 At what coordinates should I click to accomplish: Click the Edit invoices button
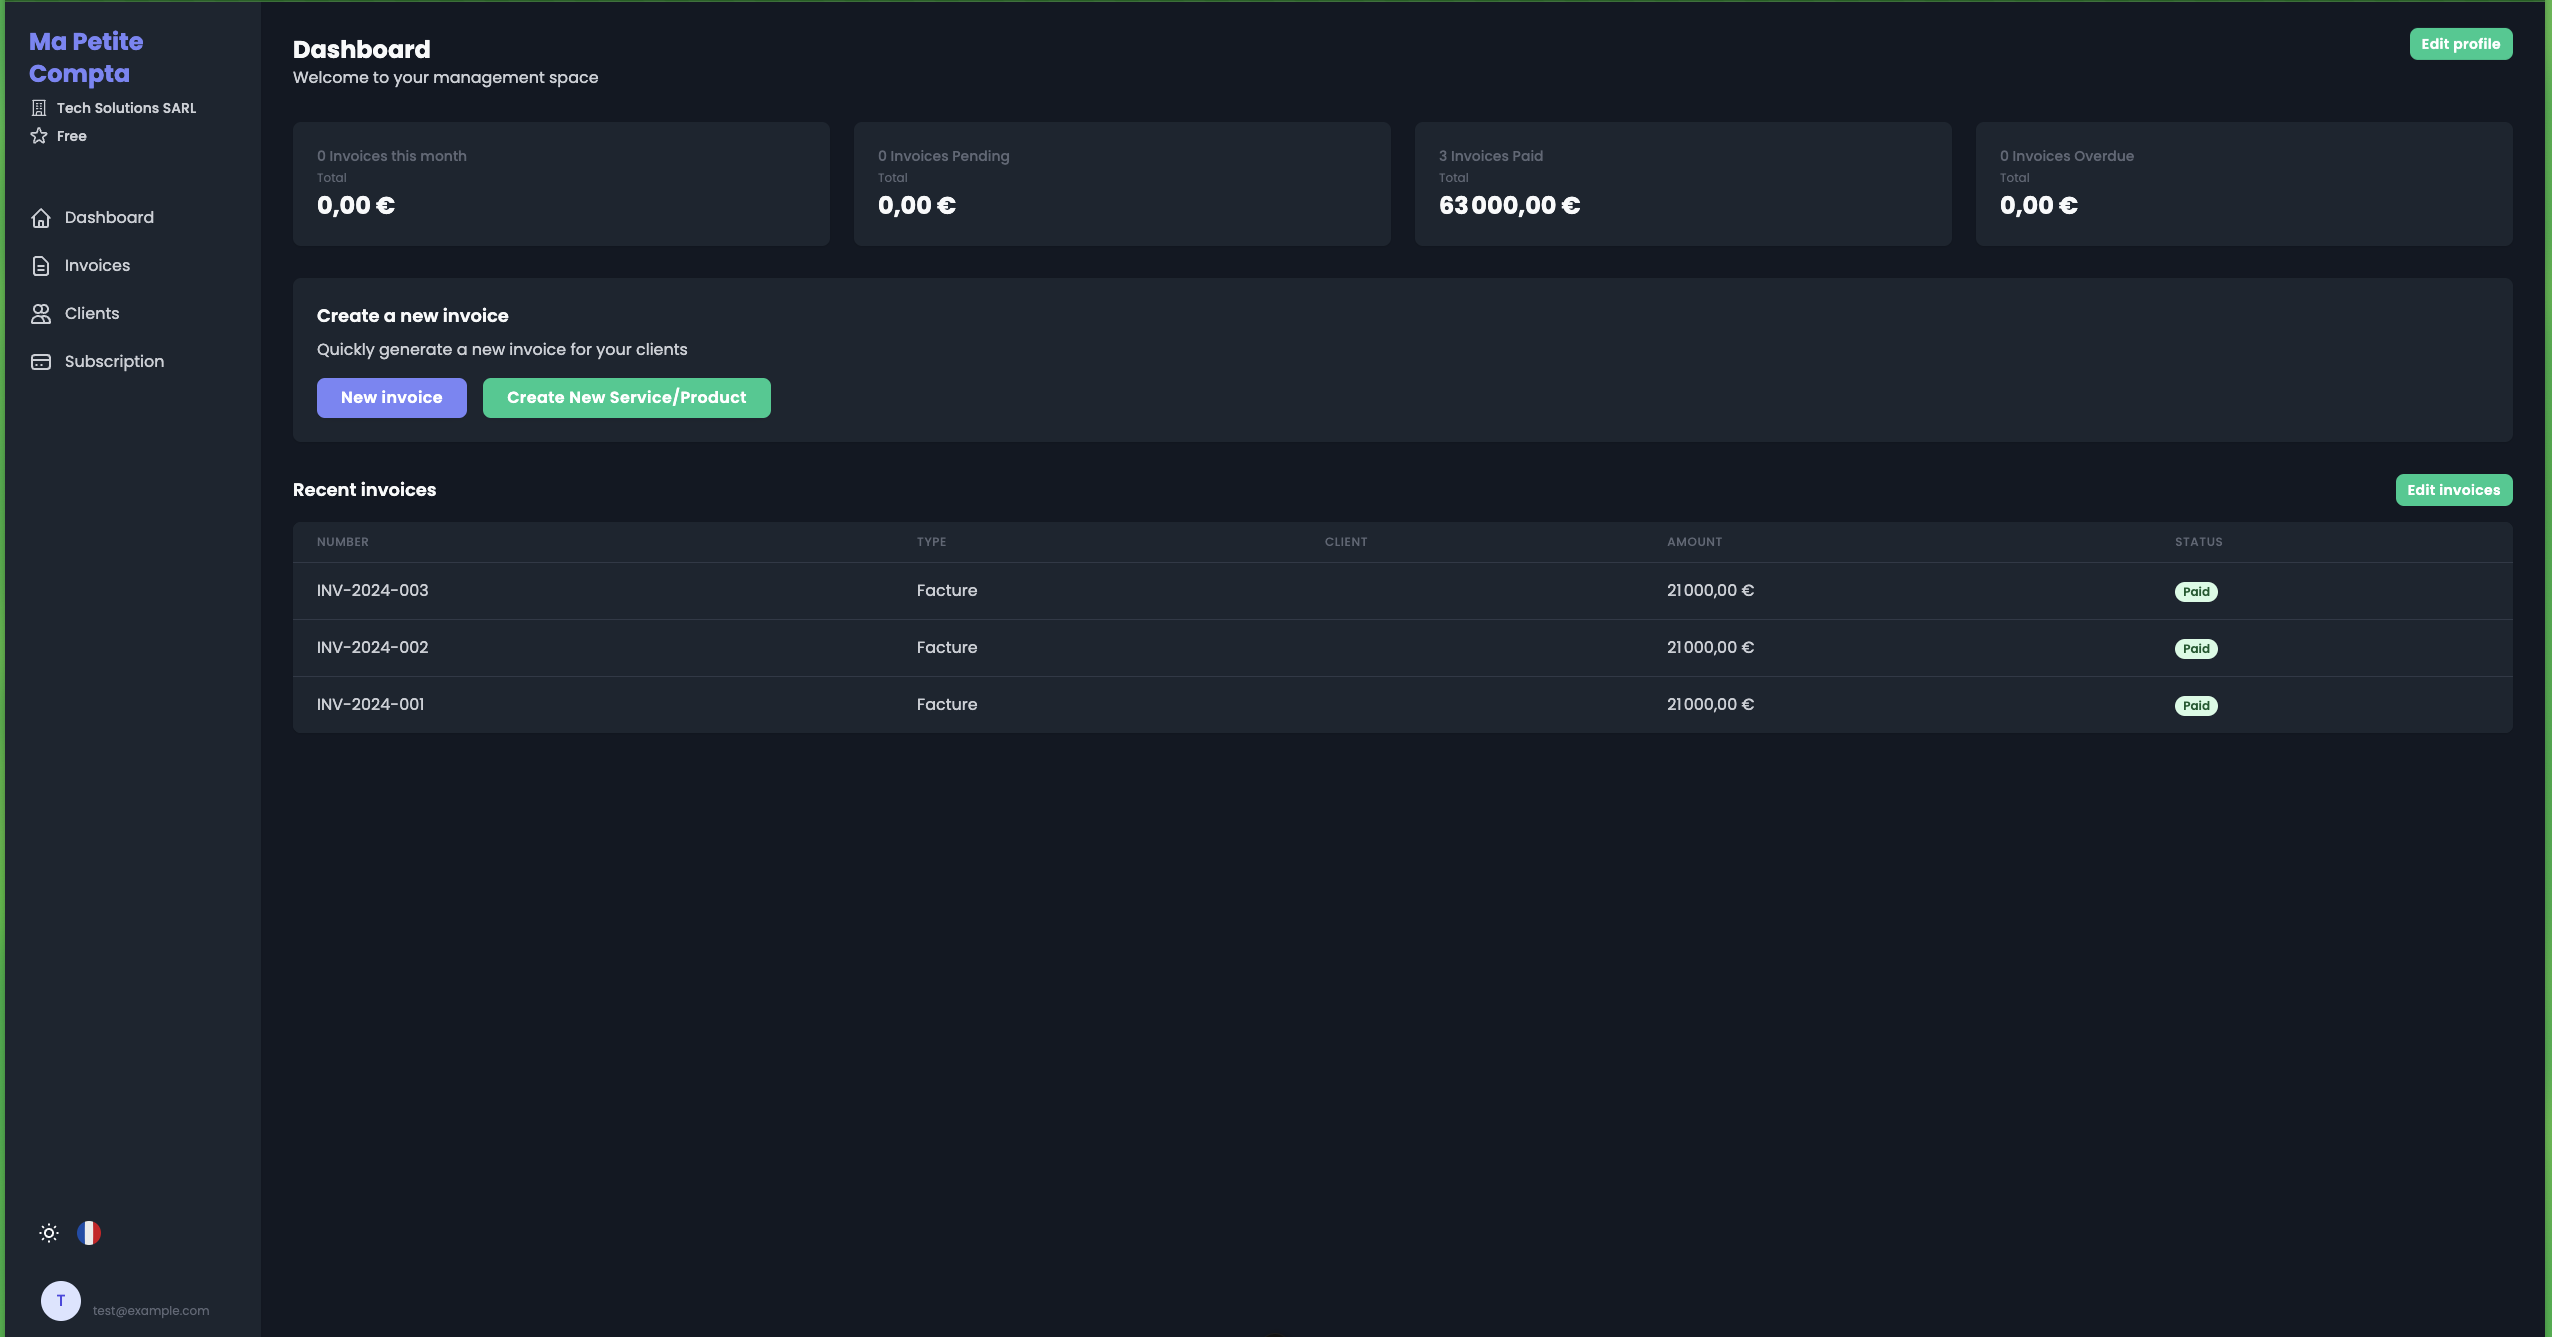click(x=2453, y=490)
